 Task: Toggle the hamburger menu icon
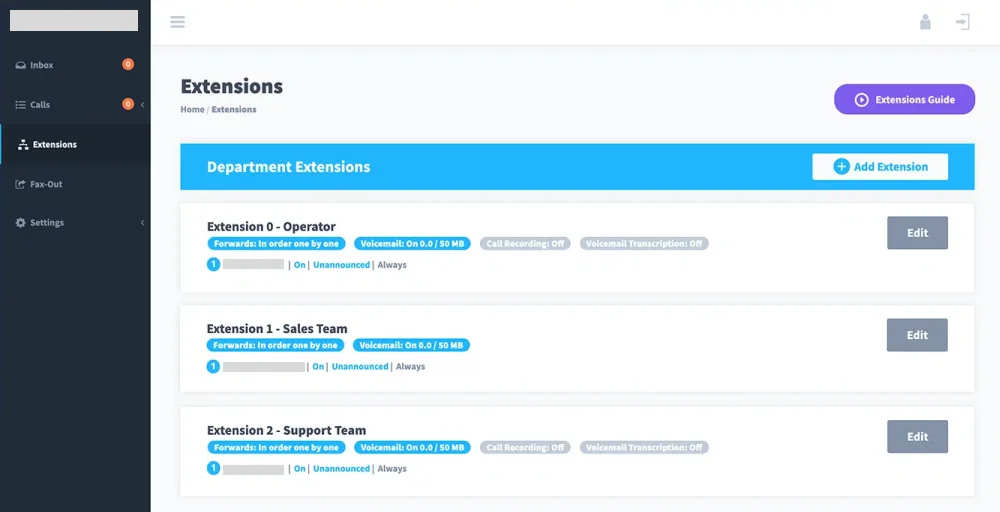pos(177,22)
